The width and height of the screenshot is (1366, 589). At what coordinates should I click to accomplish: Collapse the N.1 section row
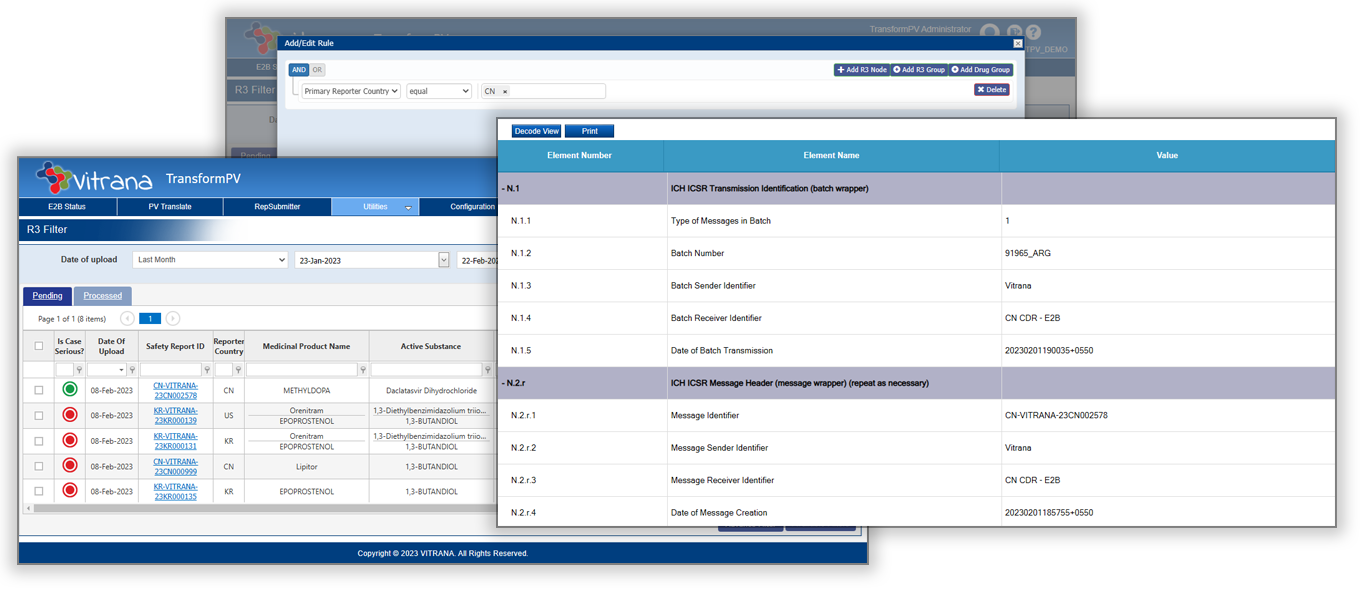[510, 188]
